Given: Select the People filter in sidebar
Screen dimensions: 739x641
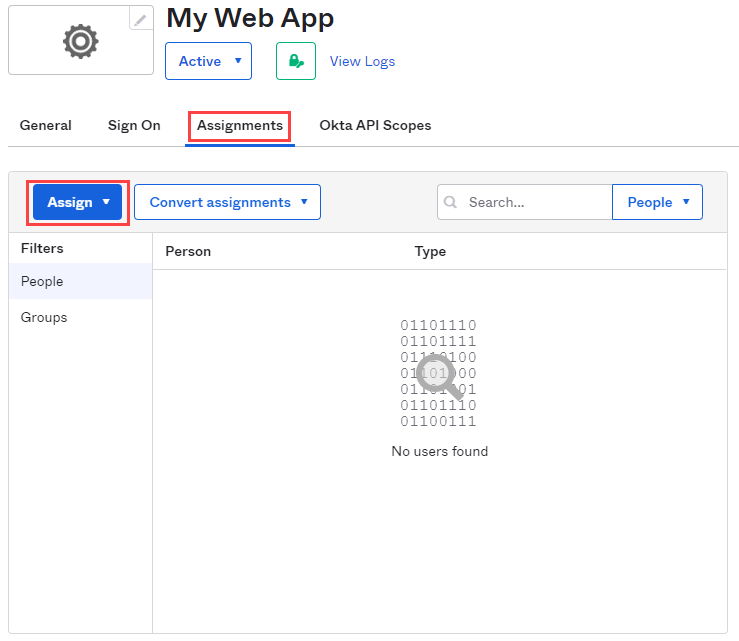Looking at the screenshot, I should pyautogui.click(x=42, y=282).
